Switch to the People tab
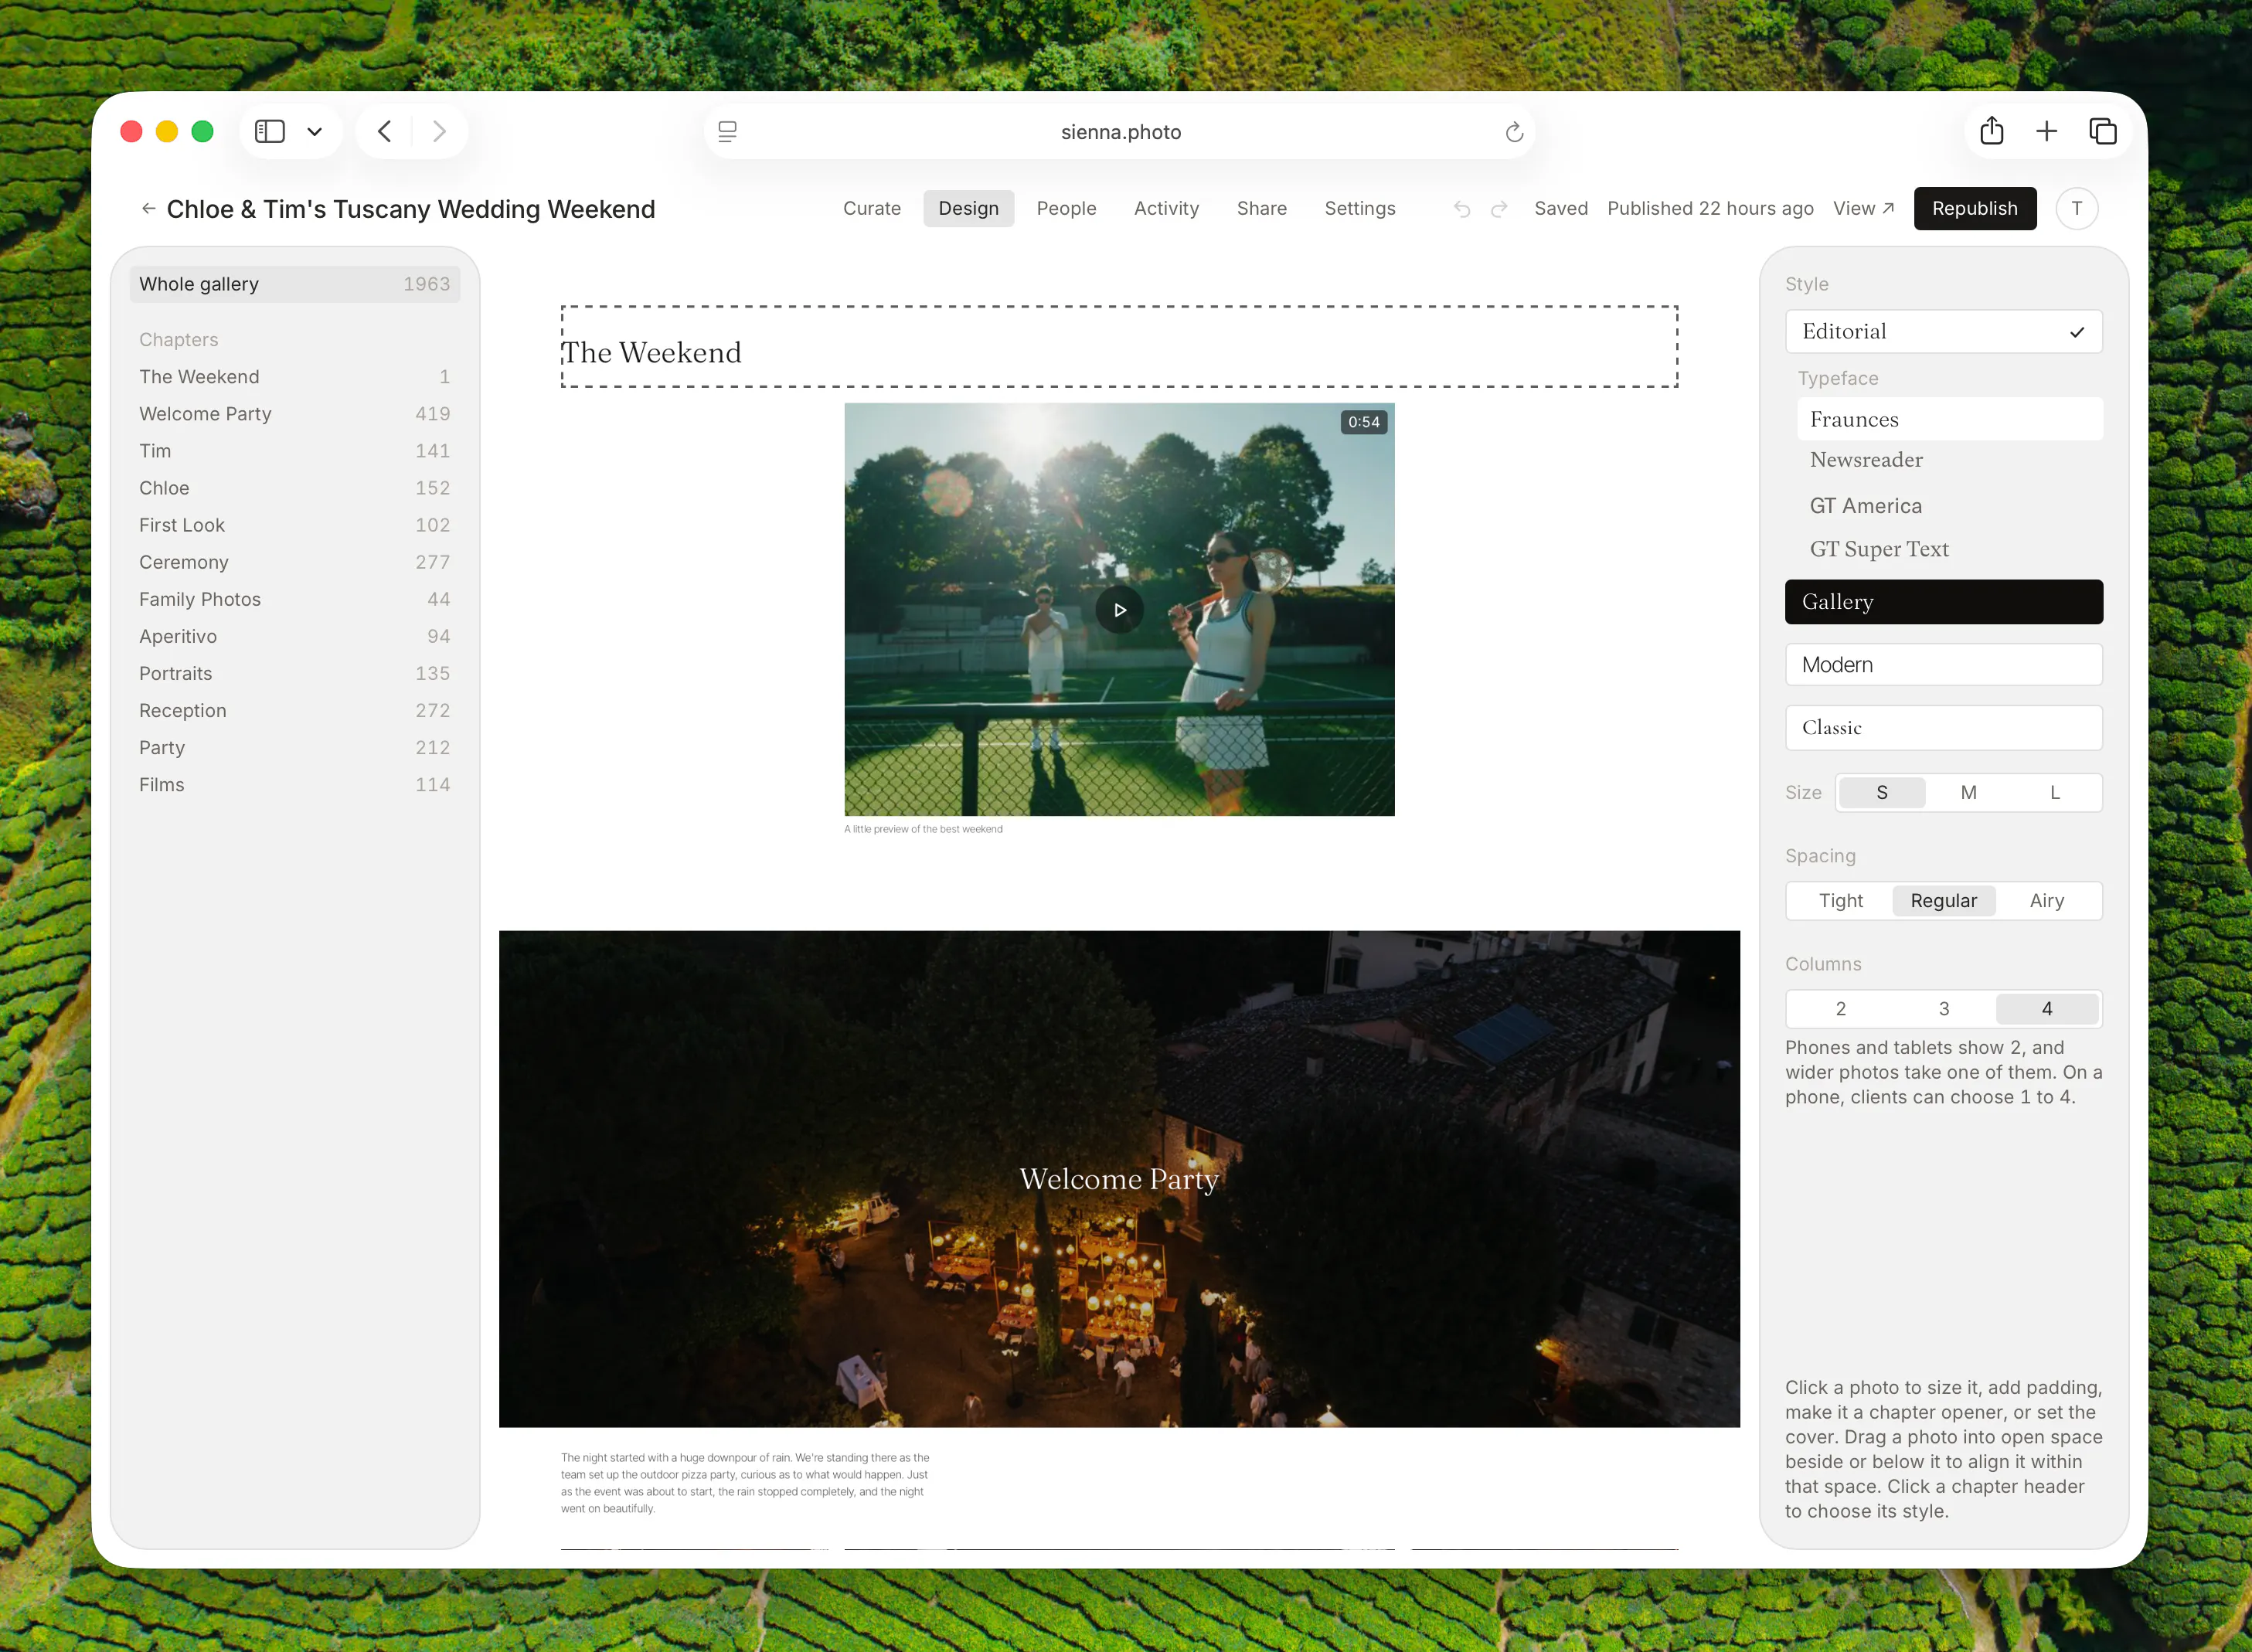2252x1652 pixels. pyautogui.click(x=1066, y=208)
